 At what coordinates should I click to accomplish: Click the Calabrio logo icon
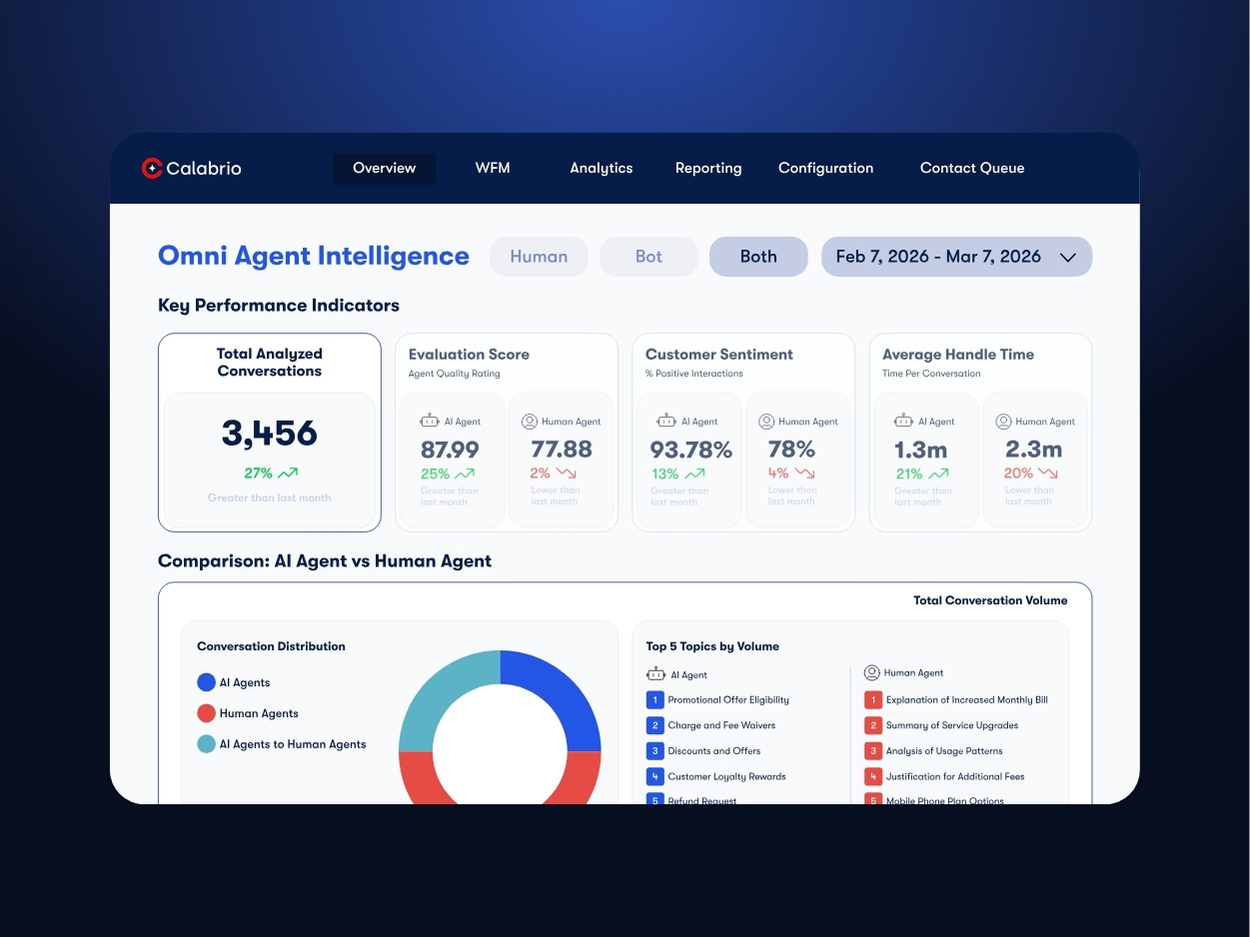(152, 168)
